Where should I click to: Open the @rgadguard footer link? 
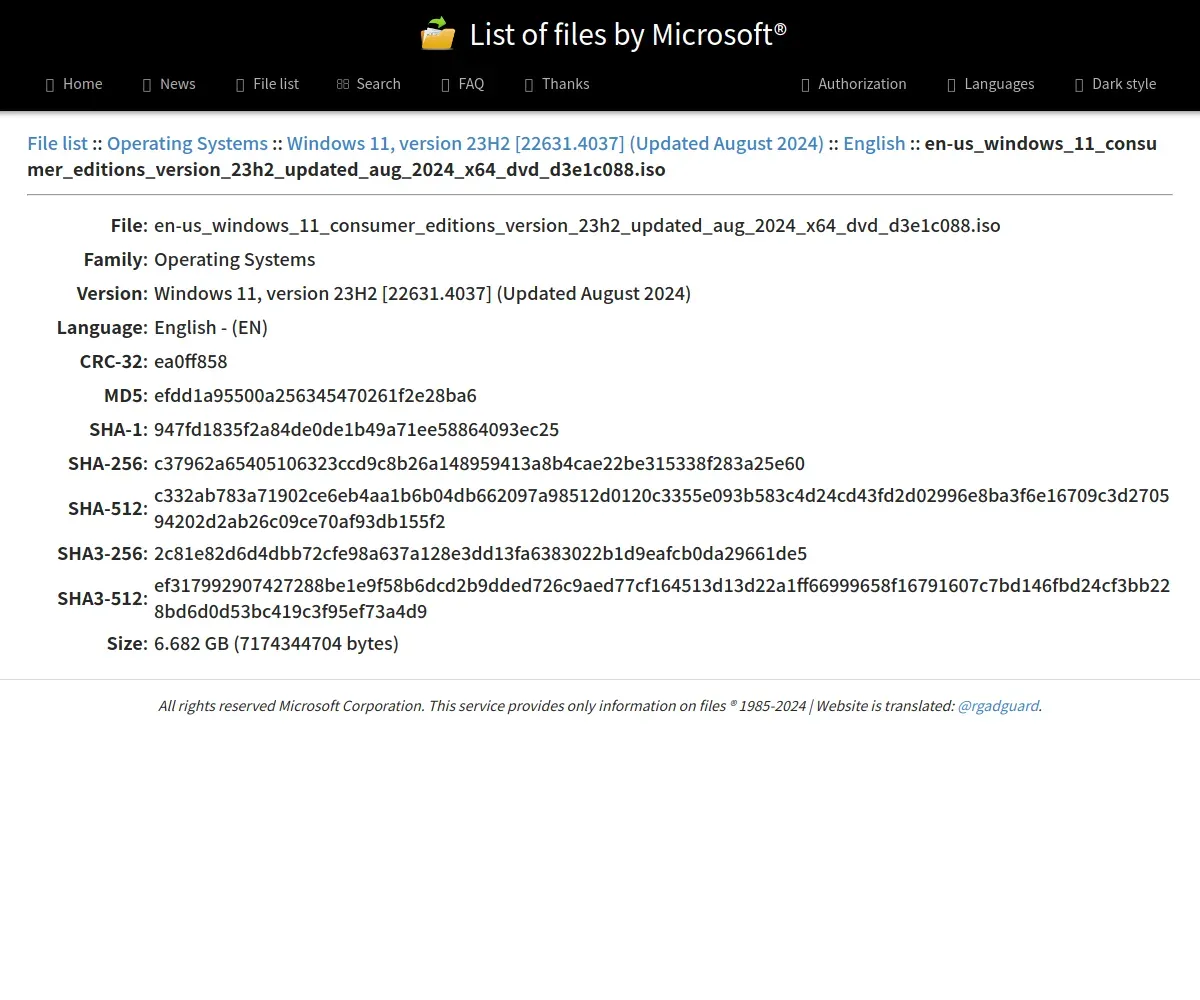pos(998,706)
